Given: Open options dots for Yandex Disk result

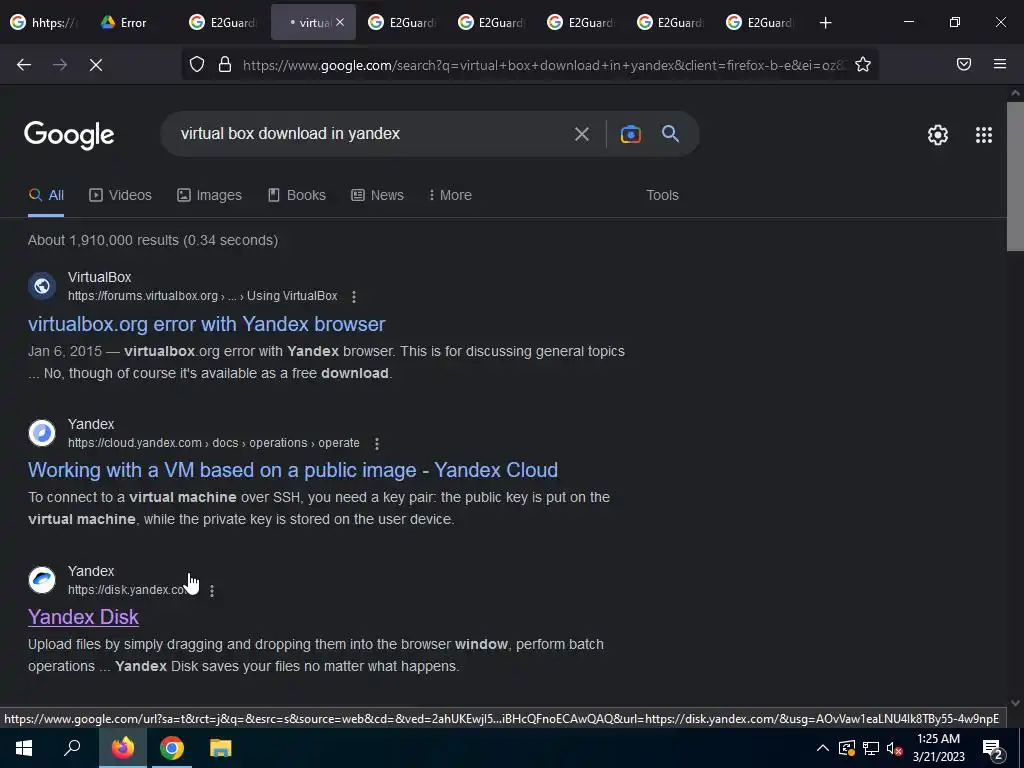Looking at the screenshot, I should point(212,590).
